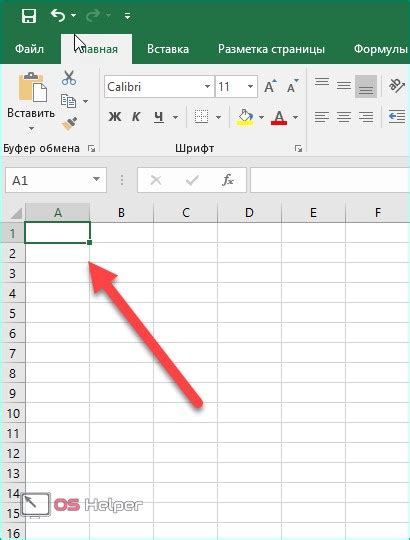
Task: Click the fx Insert Function icon
Action: click(x=228, y=180)
